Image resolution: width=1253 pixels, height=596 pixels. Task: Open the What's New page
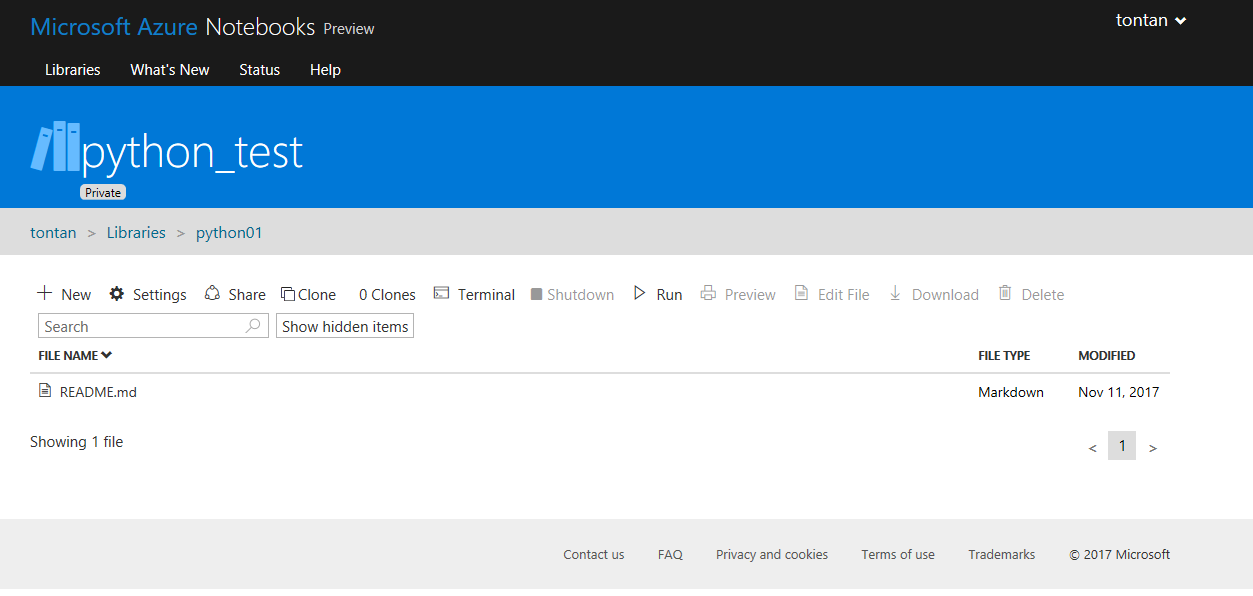pyautogui.click(x=169, y=69)
